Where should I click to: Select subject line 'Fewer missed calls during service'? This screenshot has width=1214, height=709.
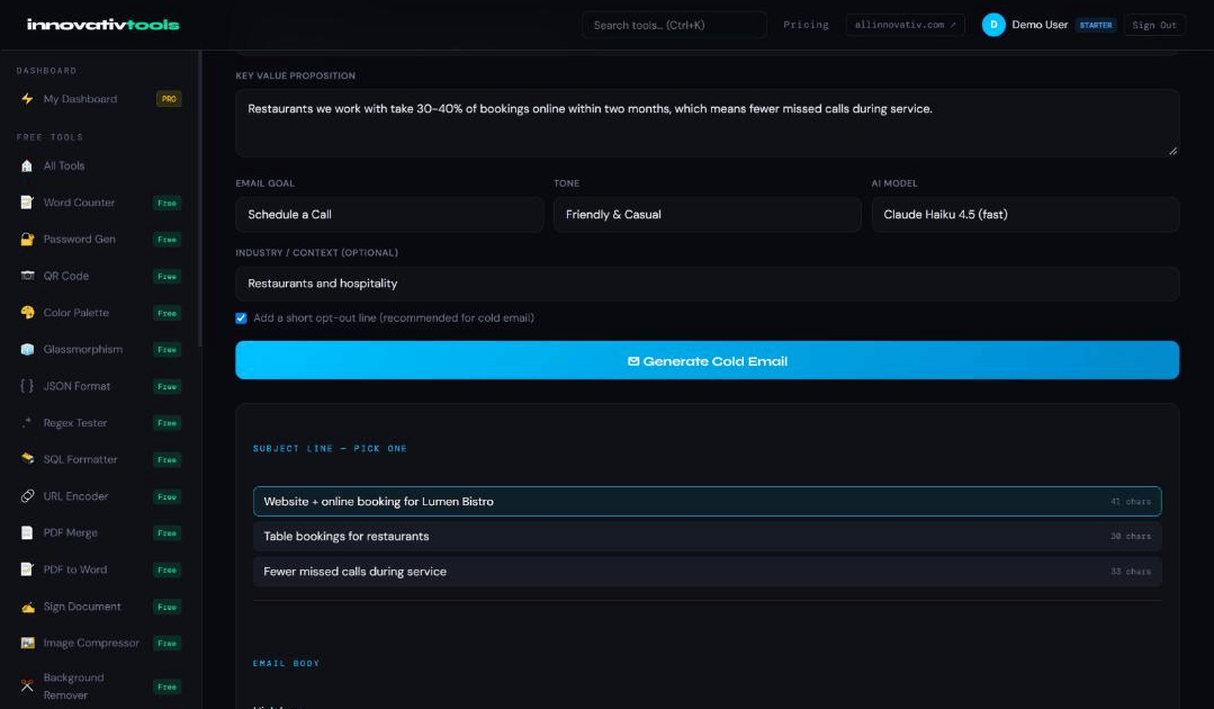point(707,571)
